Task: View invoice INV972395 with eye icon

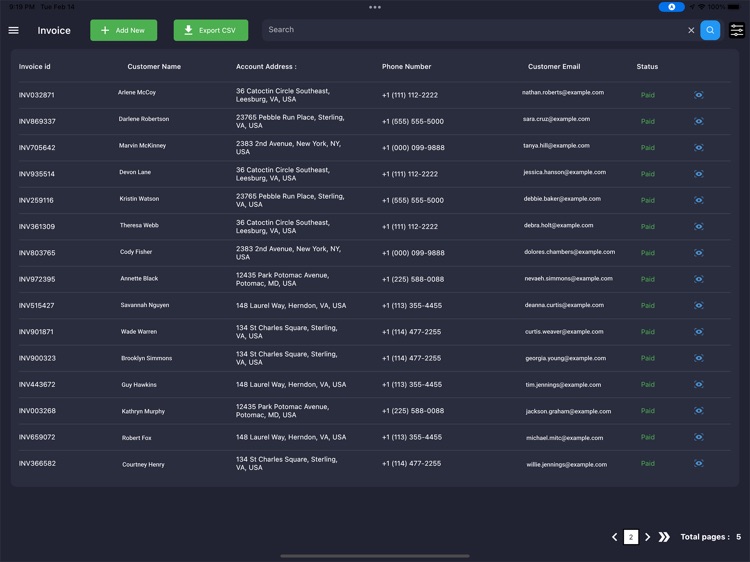Action: point(698,279)
